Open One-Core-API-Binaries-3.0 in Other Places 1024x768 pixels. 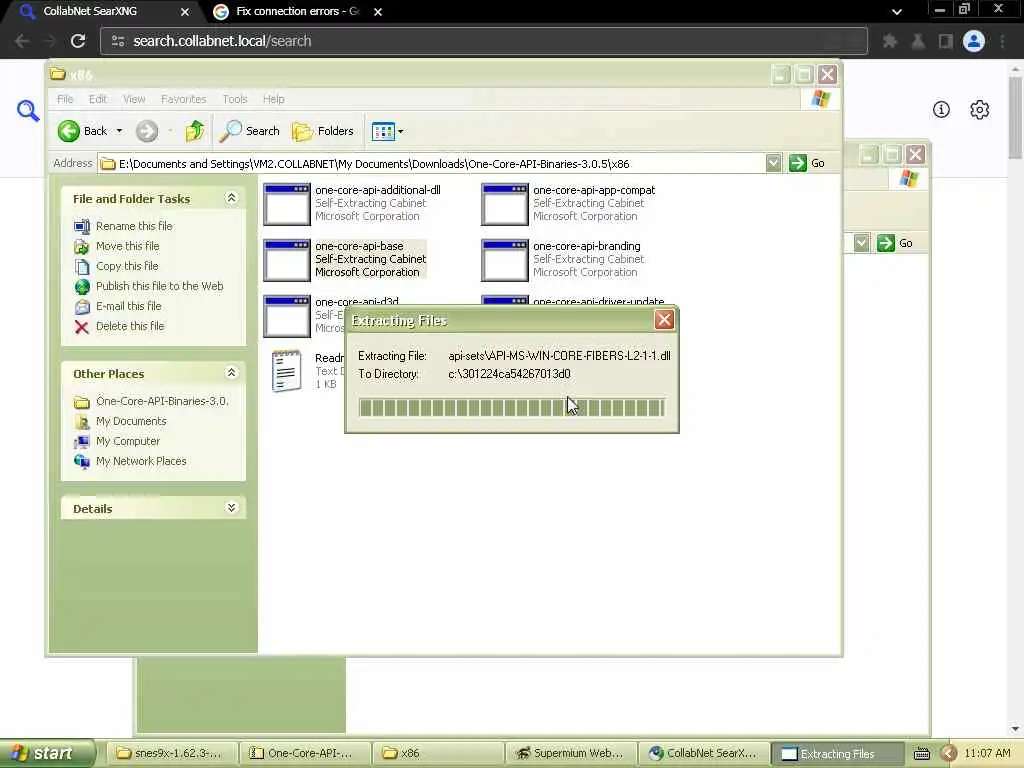coord(162,401)
